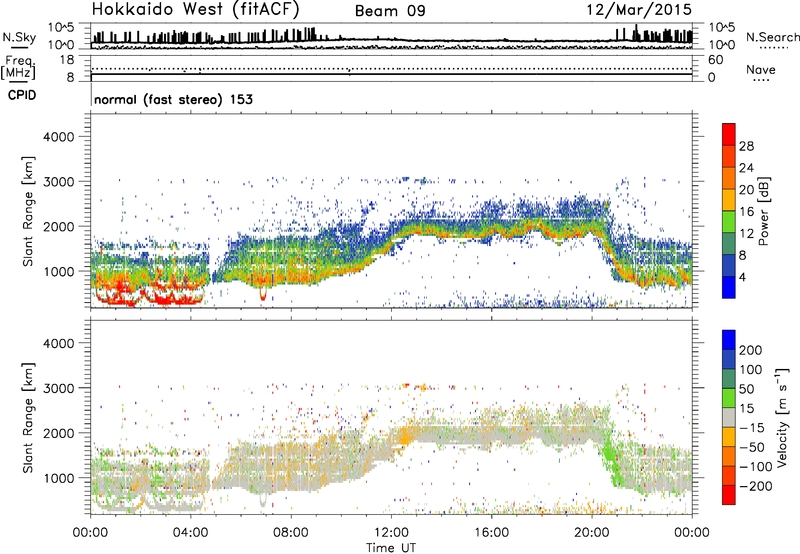800x554 pixels.
Task: Click the date '12/Mar/2015'
Action: pyautogui.click(x=639, y=9)
